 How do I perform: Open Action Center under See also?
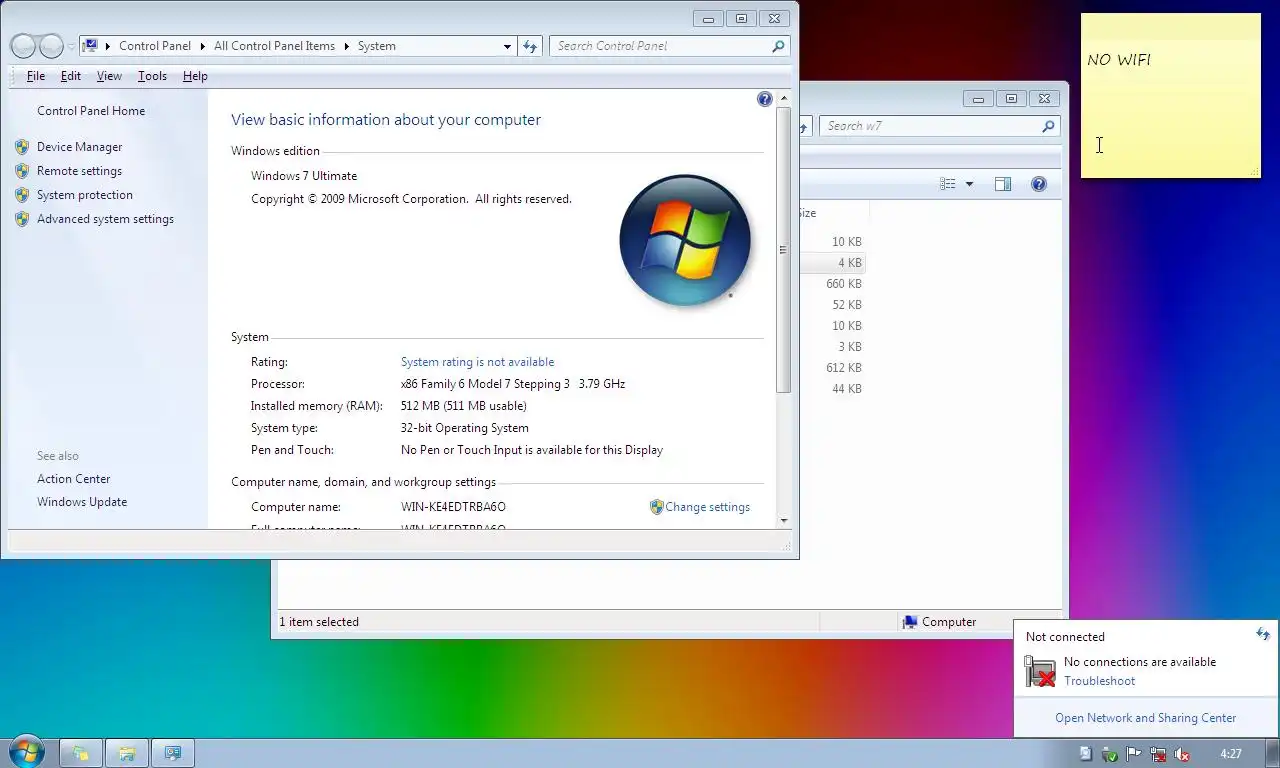coord(73,479)
